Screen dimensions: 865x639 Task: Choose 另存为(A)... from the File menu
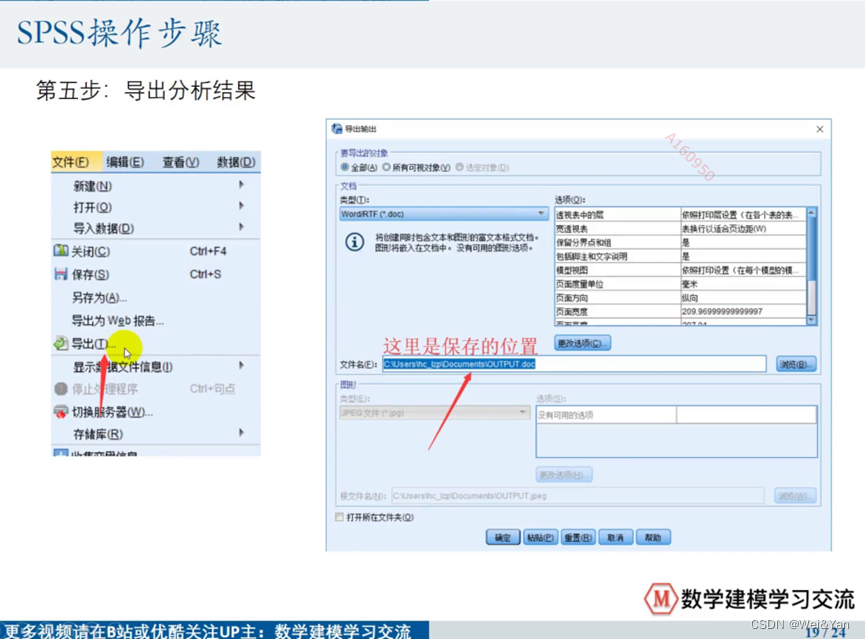click(99, 297)
